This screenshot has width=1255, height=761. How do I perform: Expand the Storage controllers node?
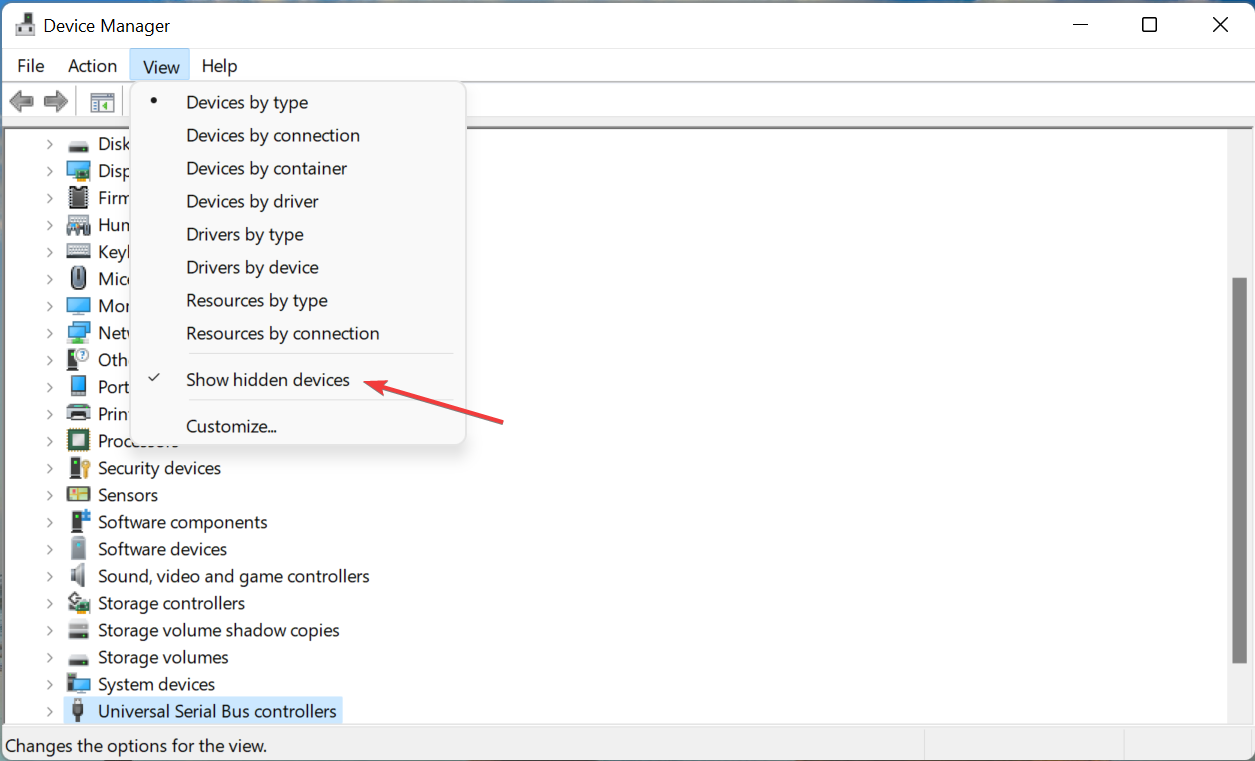[x=49, y=603]
